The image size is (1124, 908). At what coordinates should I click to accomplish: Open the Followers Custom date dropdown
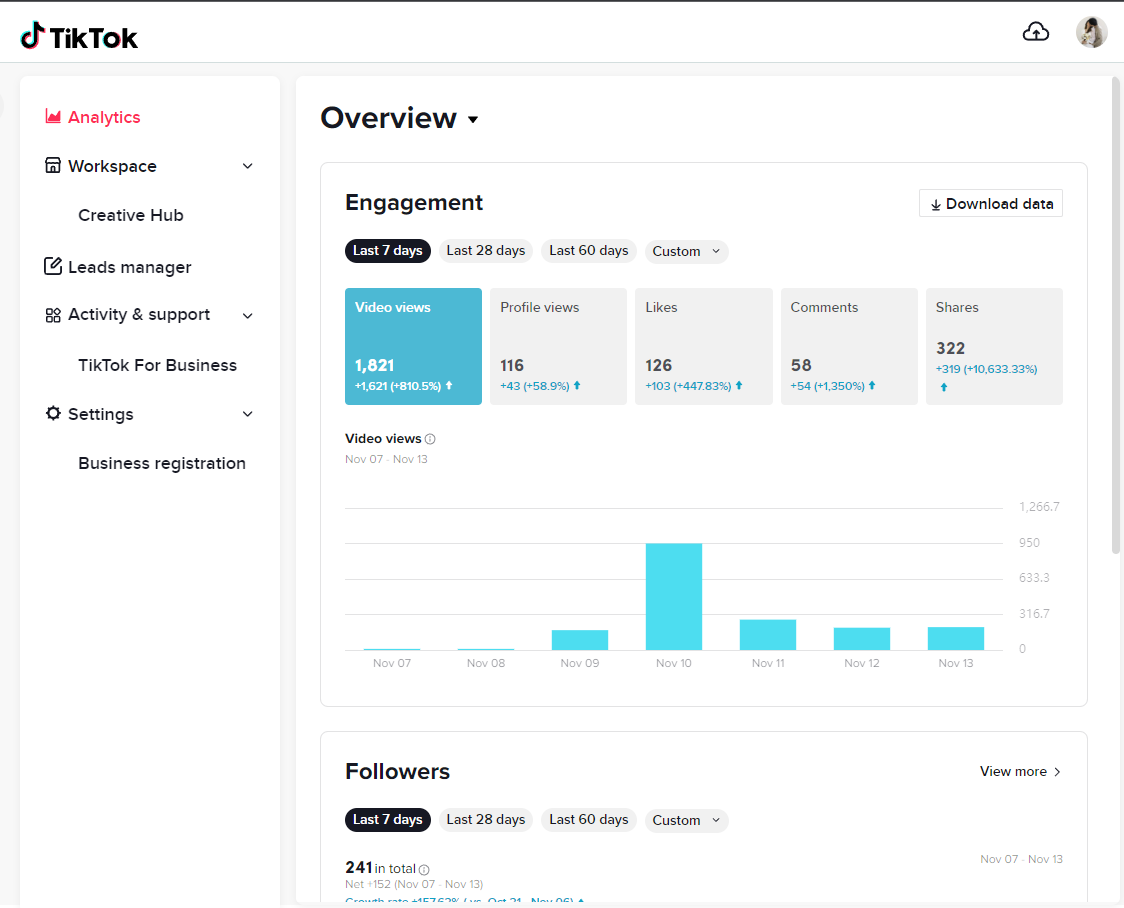686,821
